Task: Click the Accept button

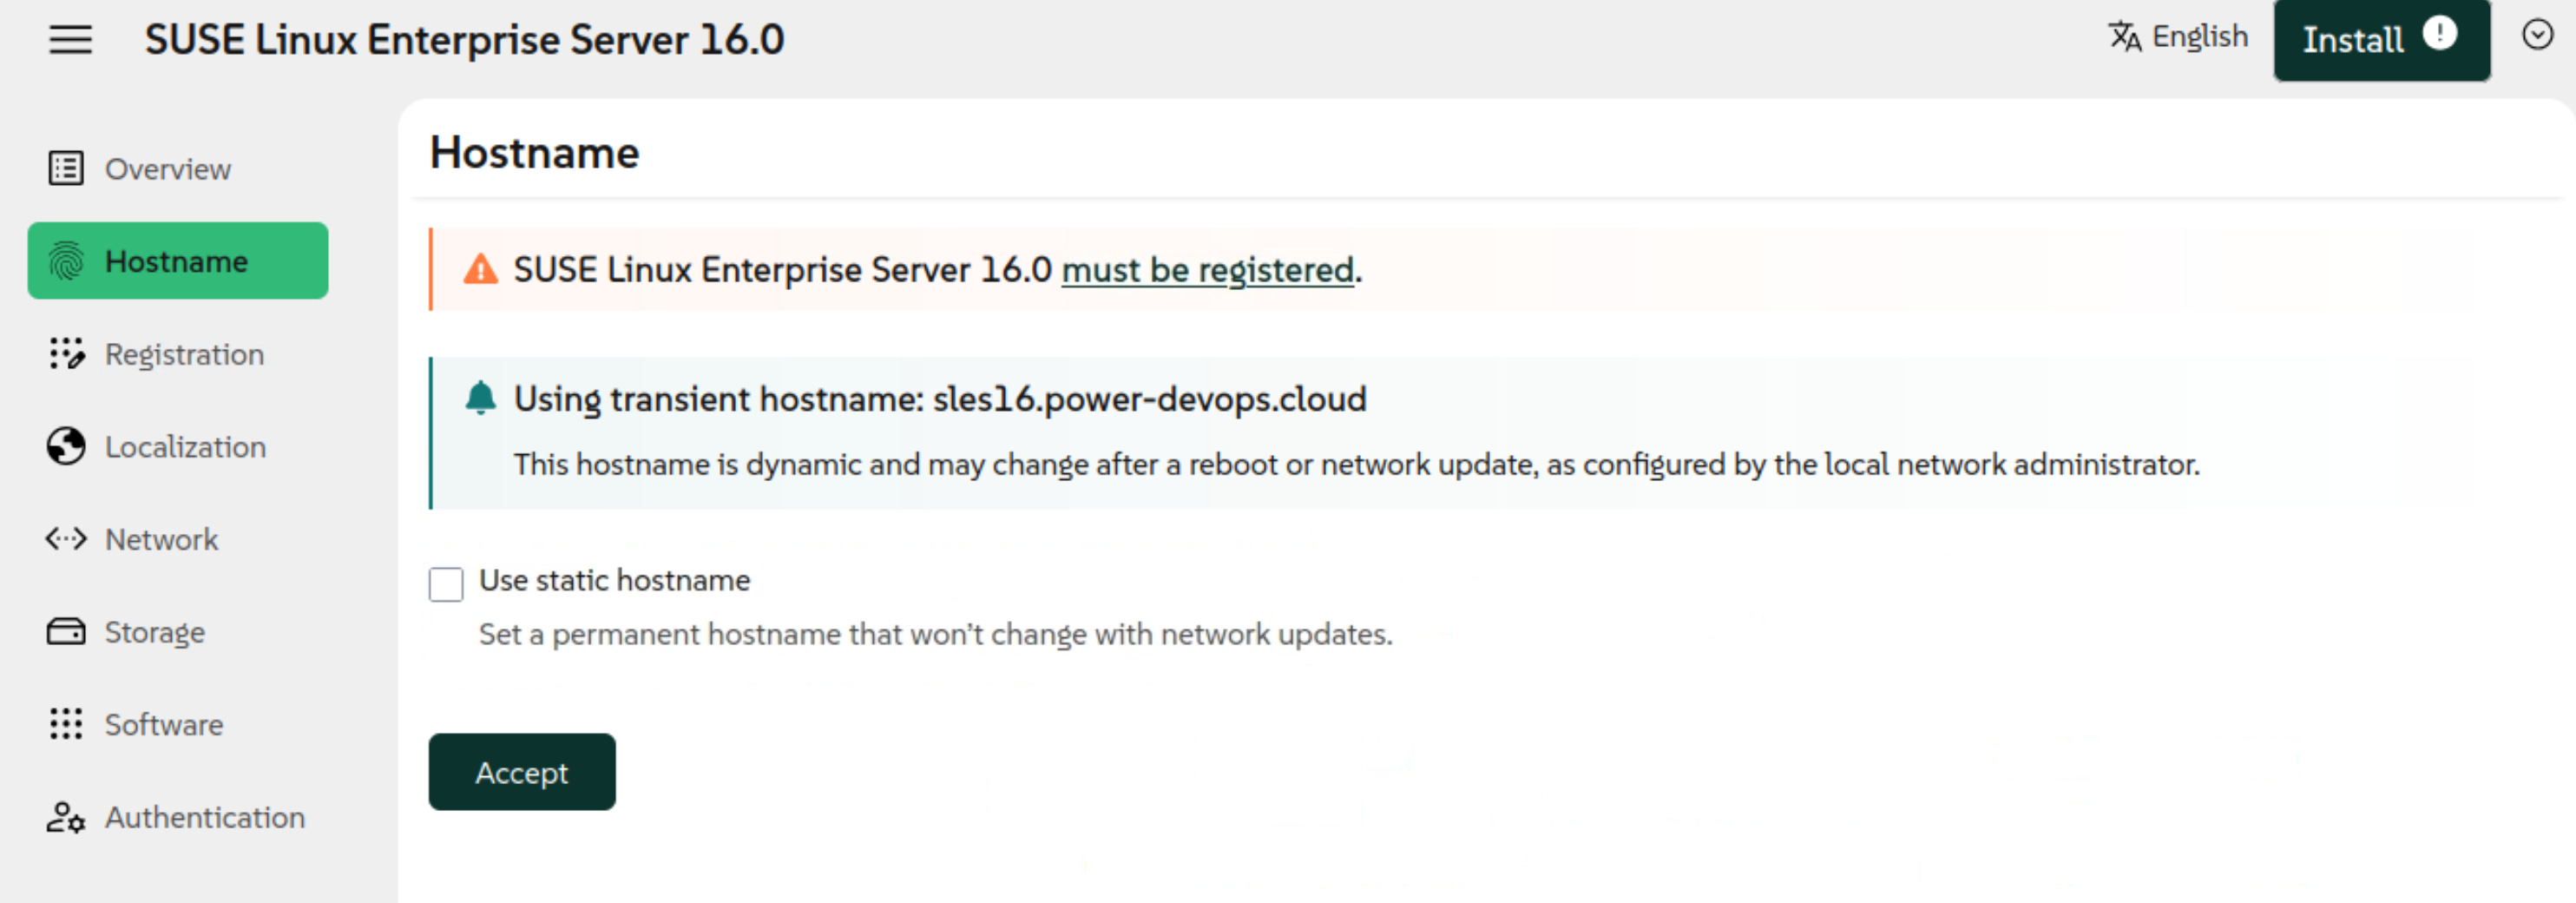Action: (x=522, y=772)
